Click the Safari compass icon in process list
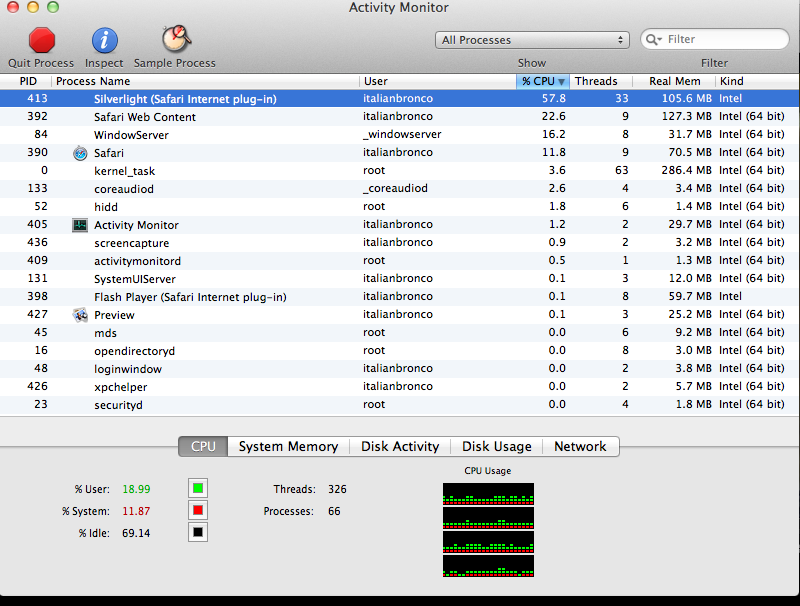 coord(80,153)
